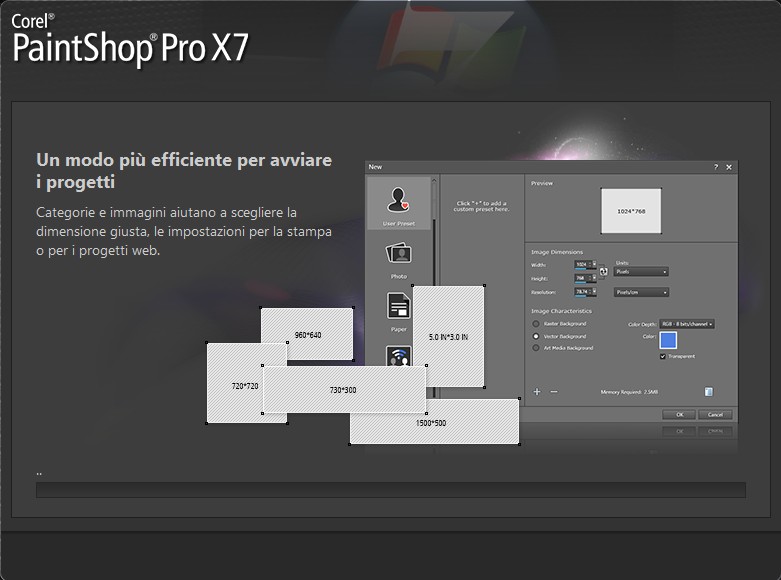Click the blue document icon near Memory Required

(x=709, y=392)
